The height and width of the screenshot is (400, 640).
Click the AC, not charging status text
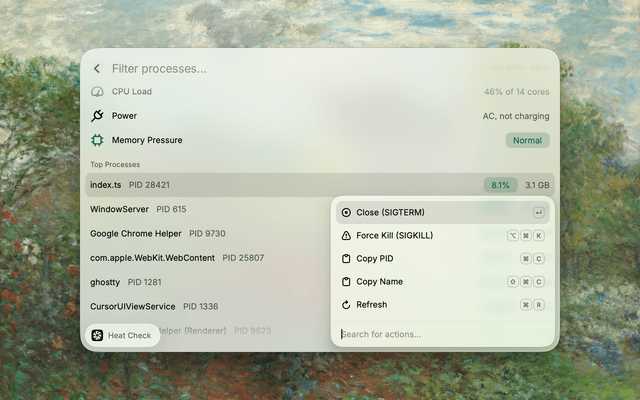pyautogui.click(x=516, y=116)
